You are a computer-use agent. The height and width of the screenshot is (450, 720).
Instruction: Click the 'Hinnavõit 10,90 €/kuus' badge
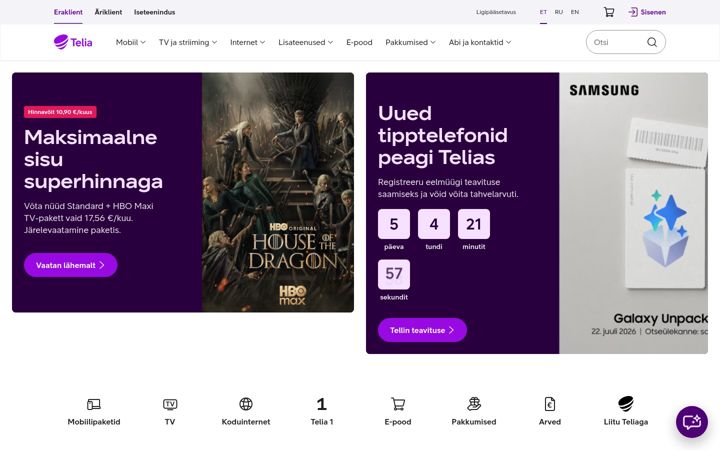tap(60, 112)
